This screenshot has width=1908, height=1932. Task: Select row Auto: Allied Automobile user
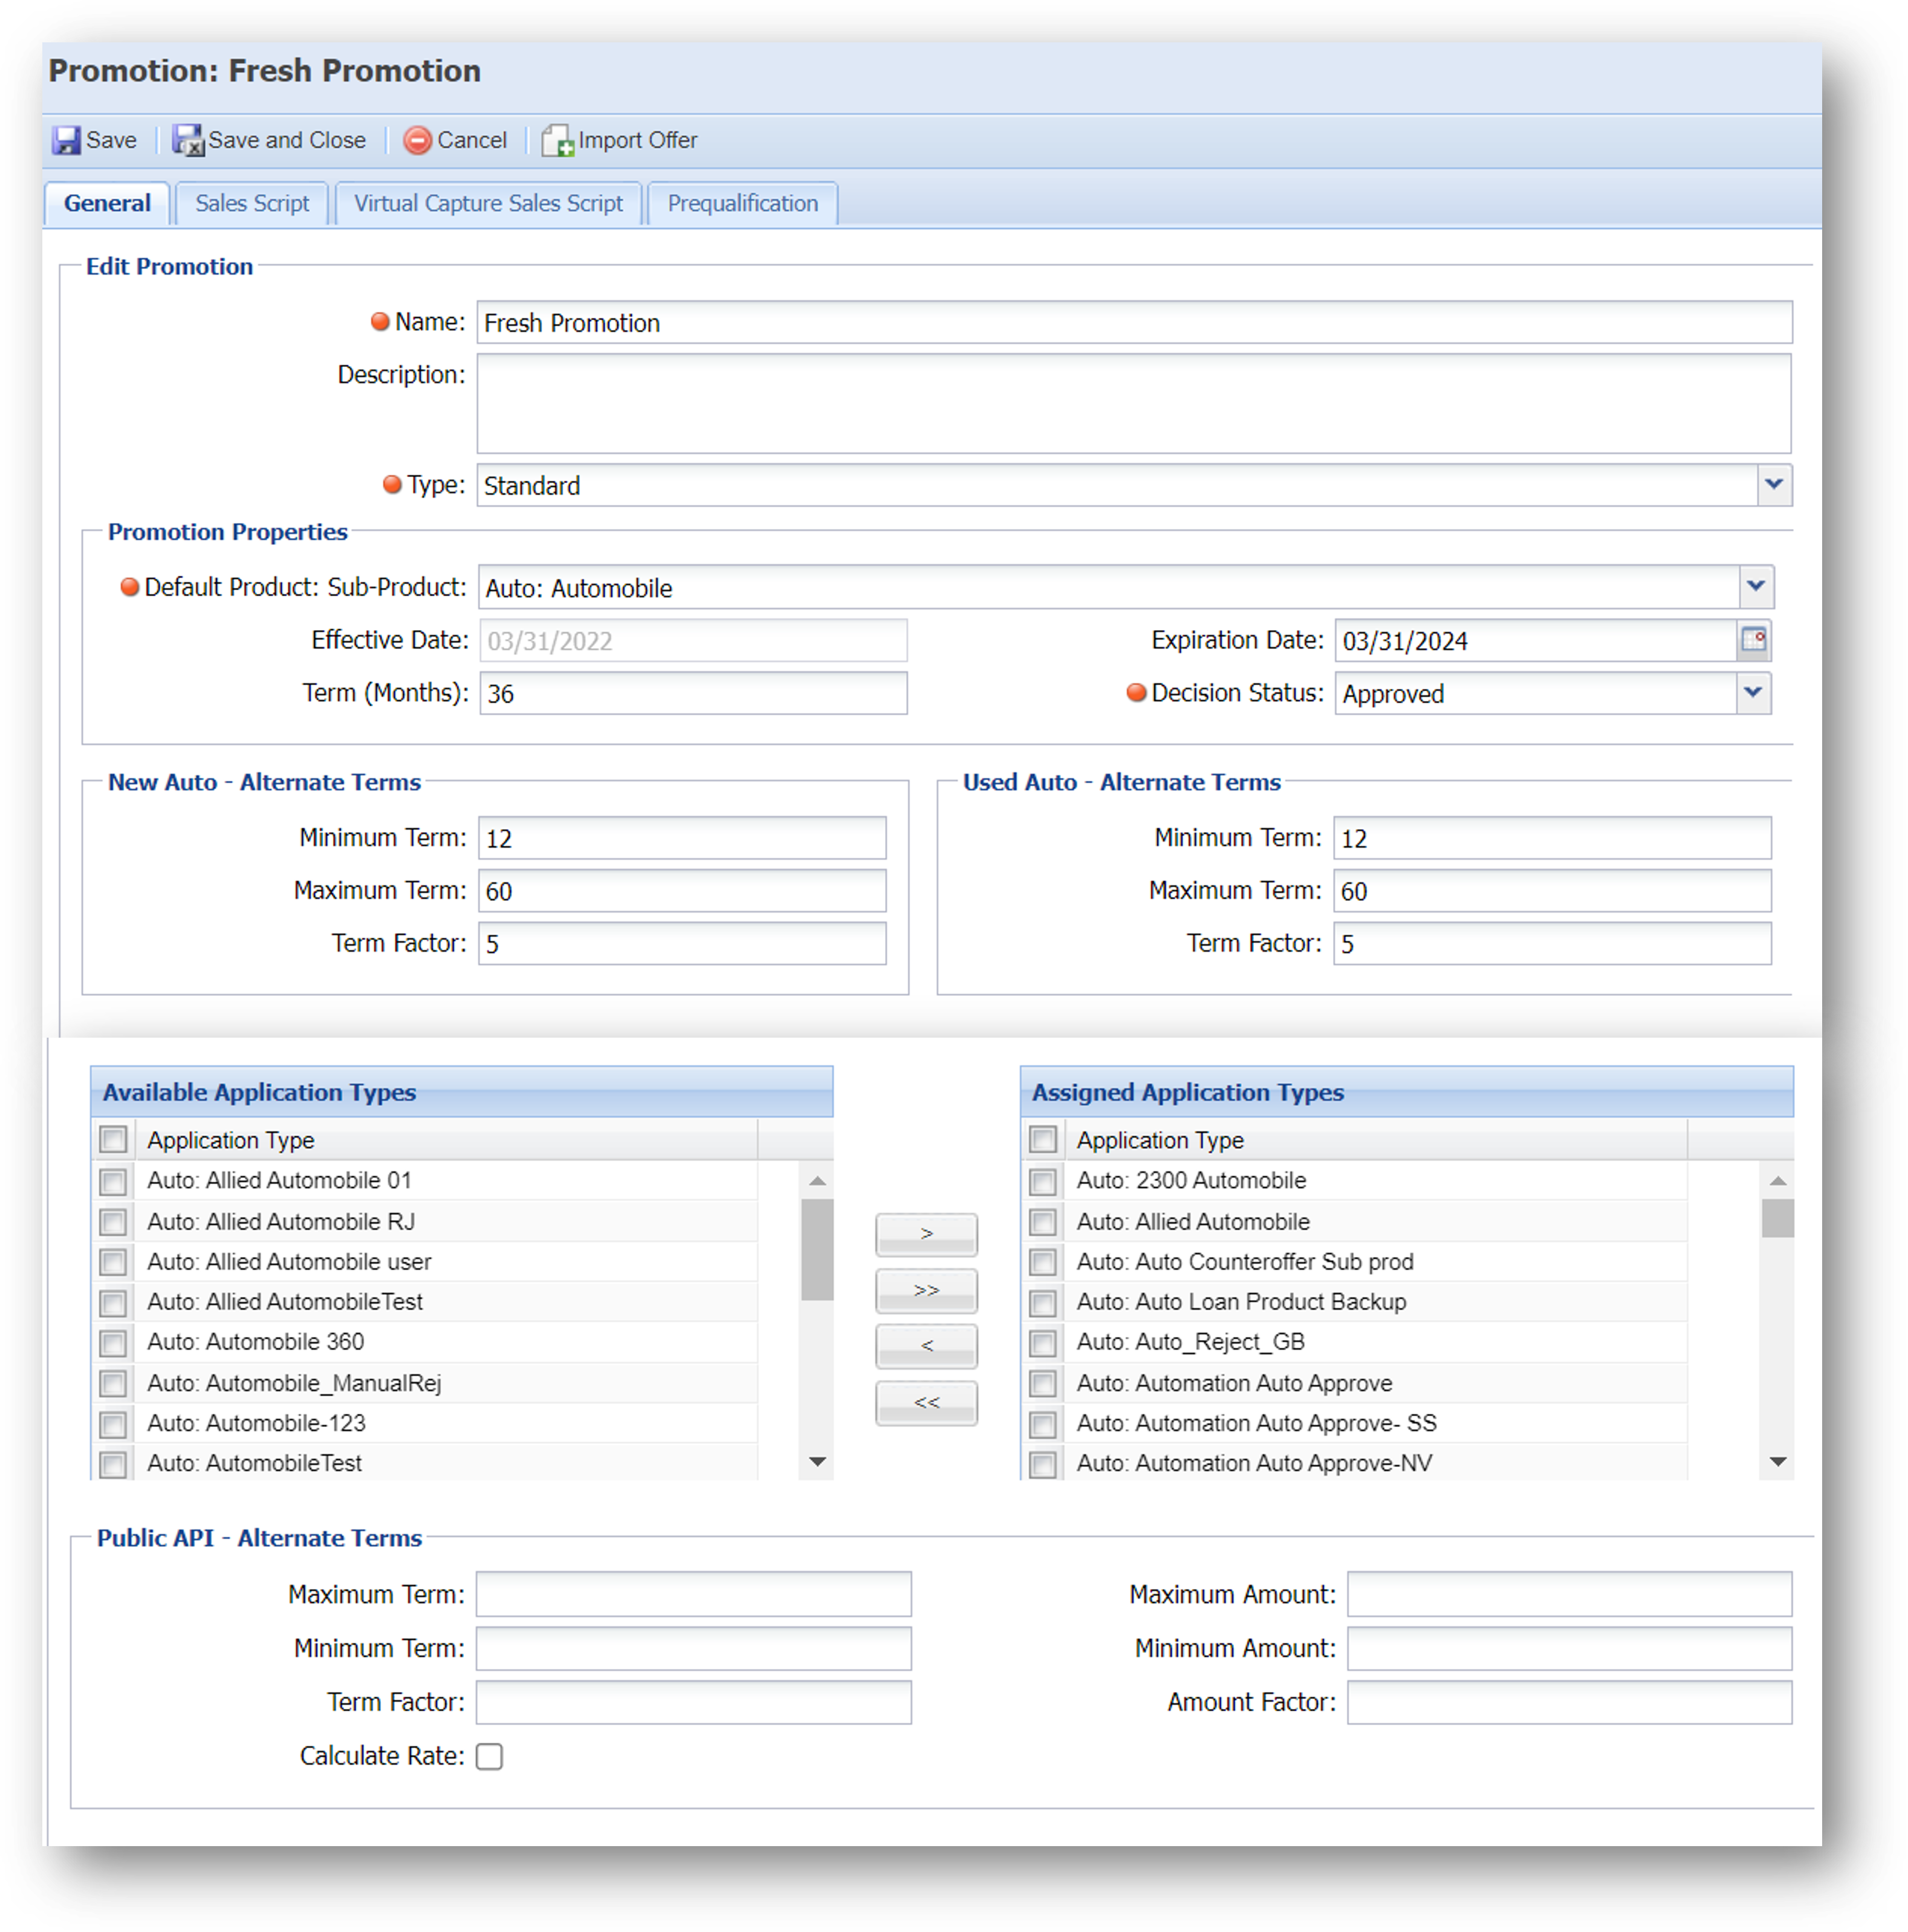[x=425, y=1262]
